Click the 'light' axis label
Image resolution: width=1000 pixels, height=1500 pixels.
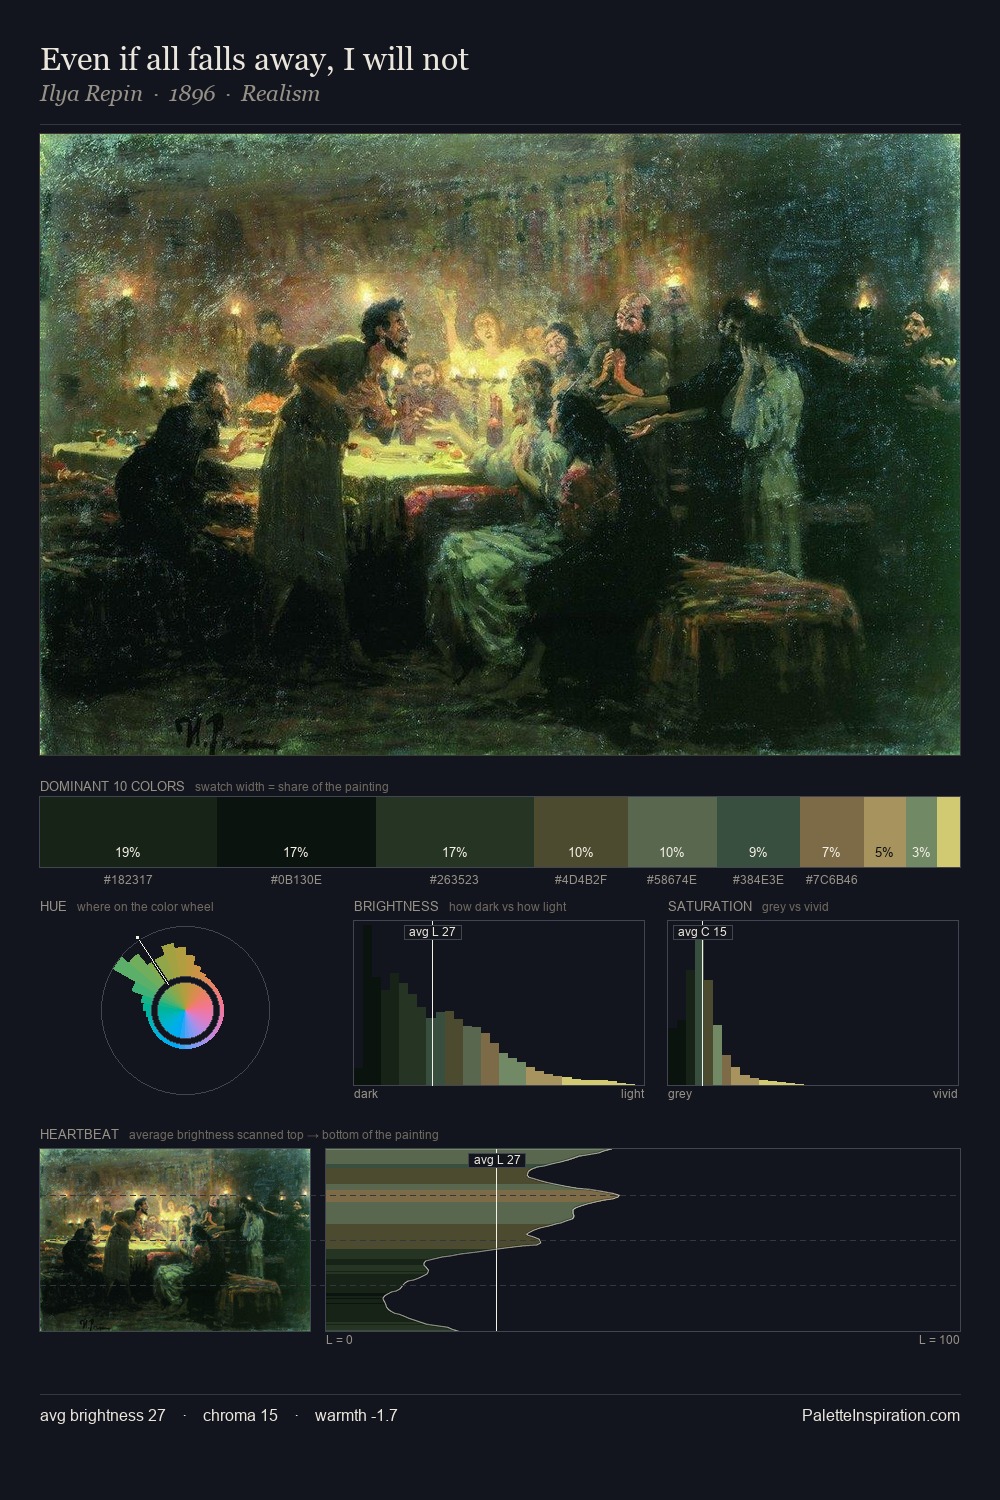tap(632, 1094)
